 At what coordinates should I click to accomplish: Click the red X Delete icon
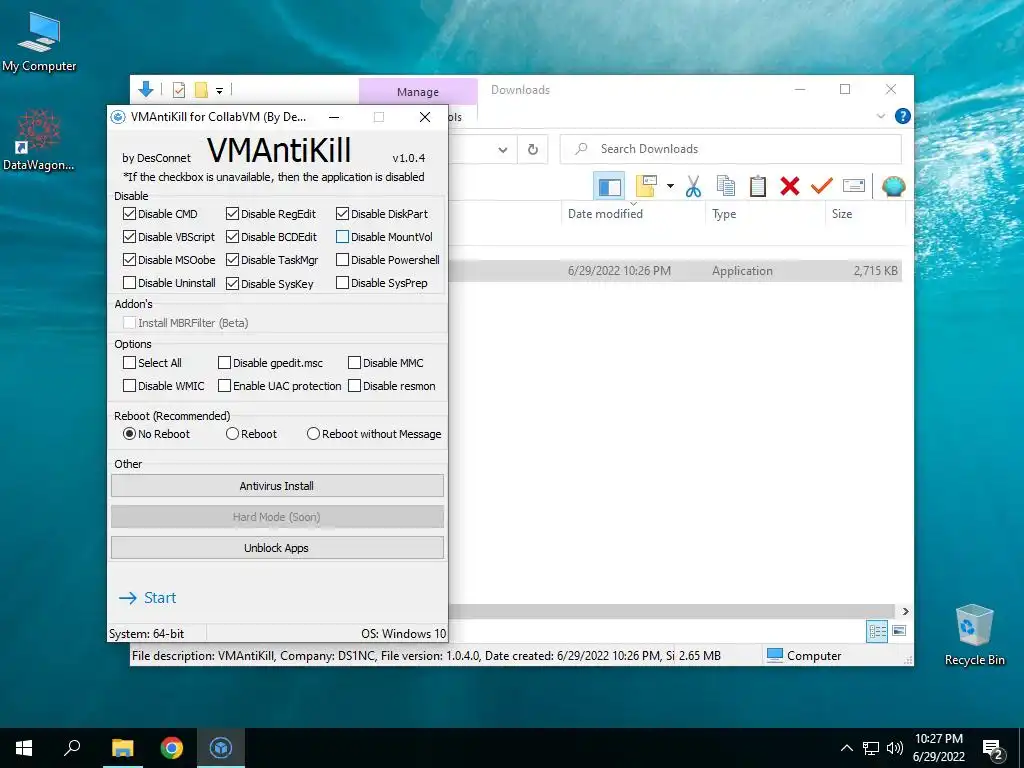coord(790,187)
